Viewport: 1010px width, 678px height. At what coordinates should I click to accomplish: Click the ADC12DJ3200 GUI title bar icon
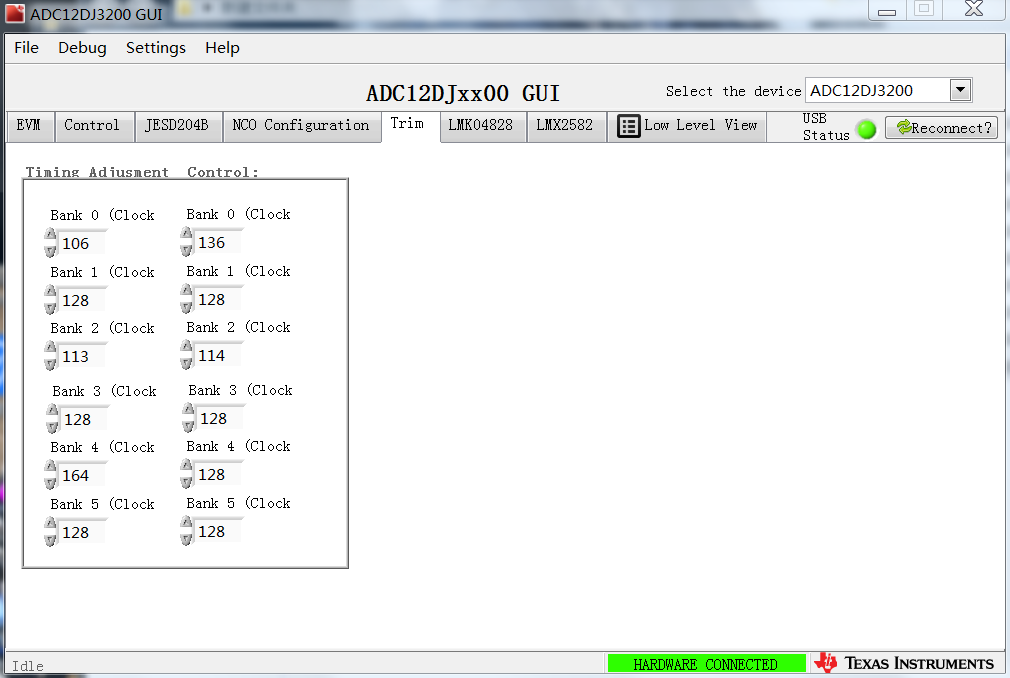click(15, 14)
